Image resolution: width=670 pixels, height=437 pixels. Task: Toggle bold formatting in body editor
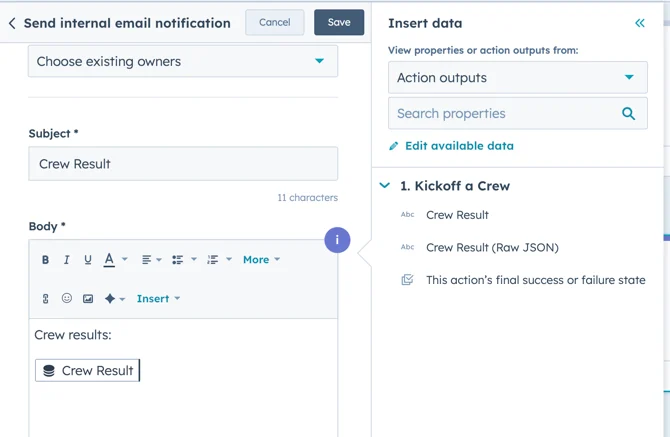tap(45, 260)
